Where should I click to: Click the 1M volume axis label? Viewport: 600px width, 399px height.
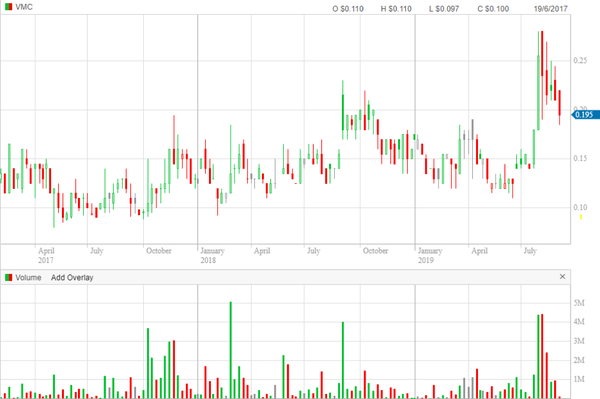coord(579,379)
